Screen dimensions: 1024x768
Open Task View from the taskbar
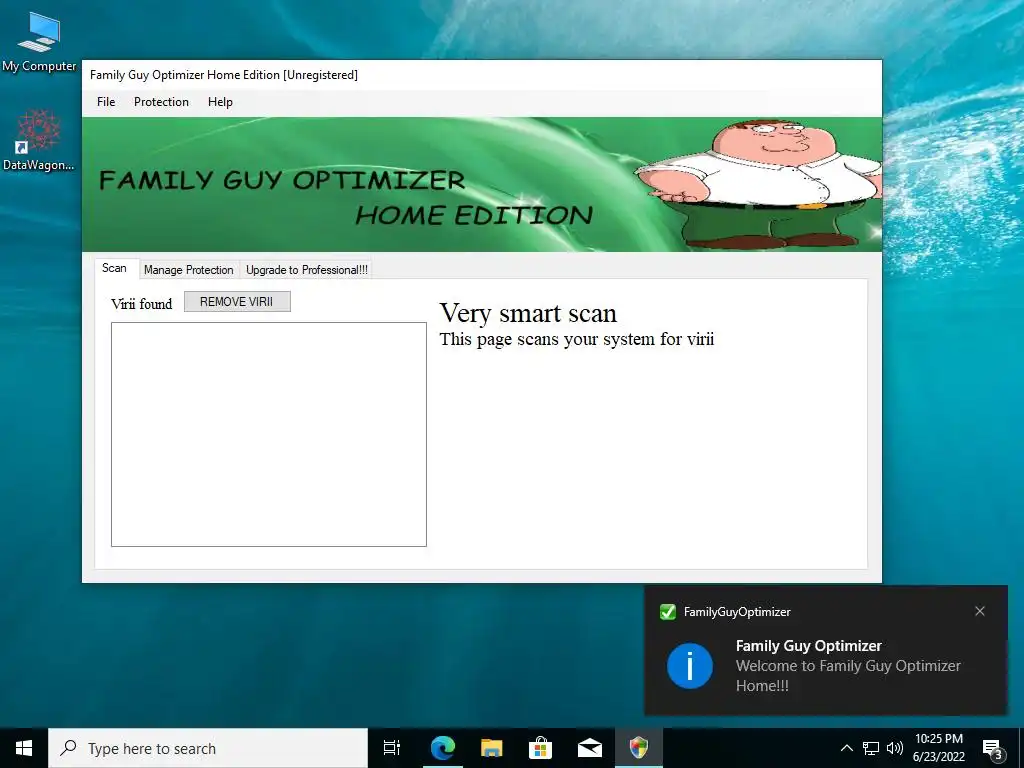392,748
